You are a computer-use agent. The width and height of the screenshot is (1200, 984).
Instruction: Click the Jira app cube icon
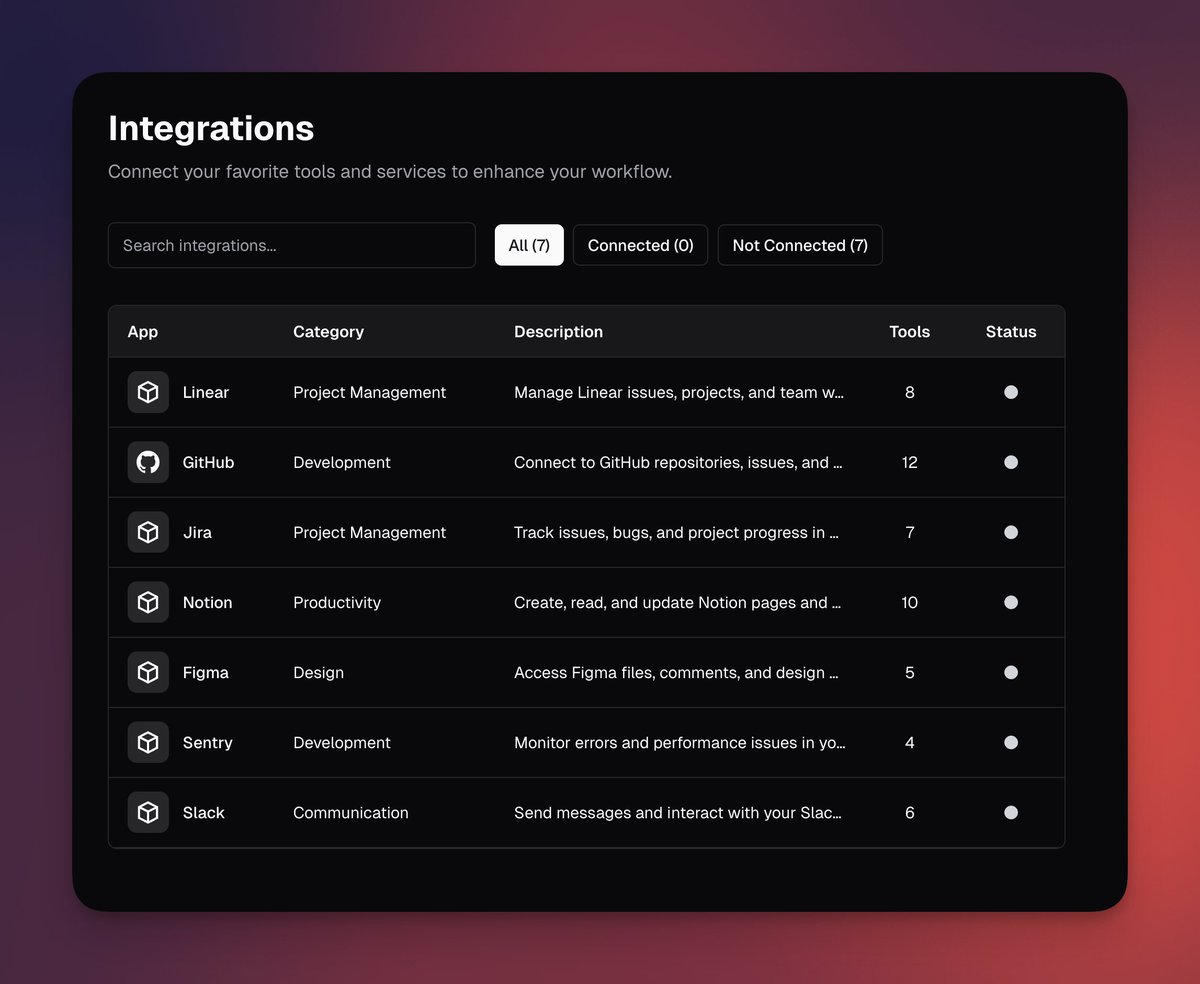point(148,532)
